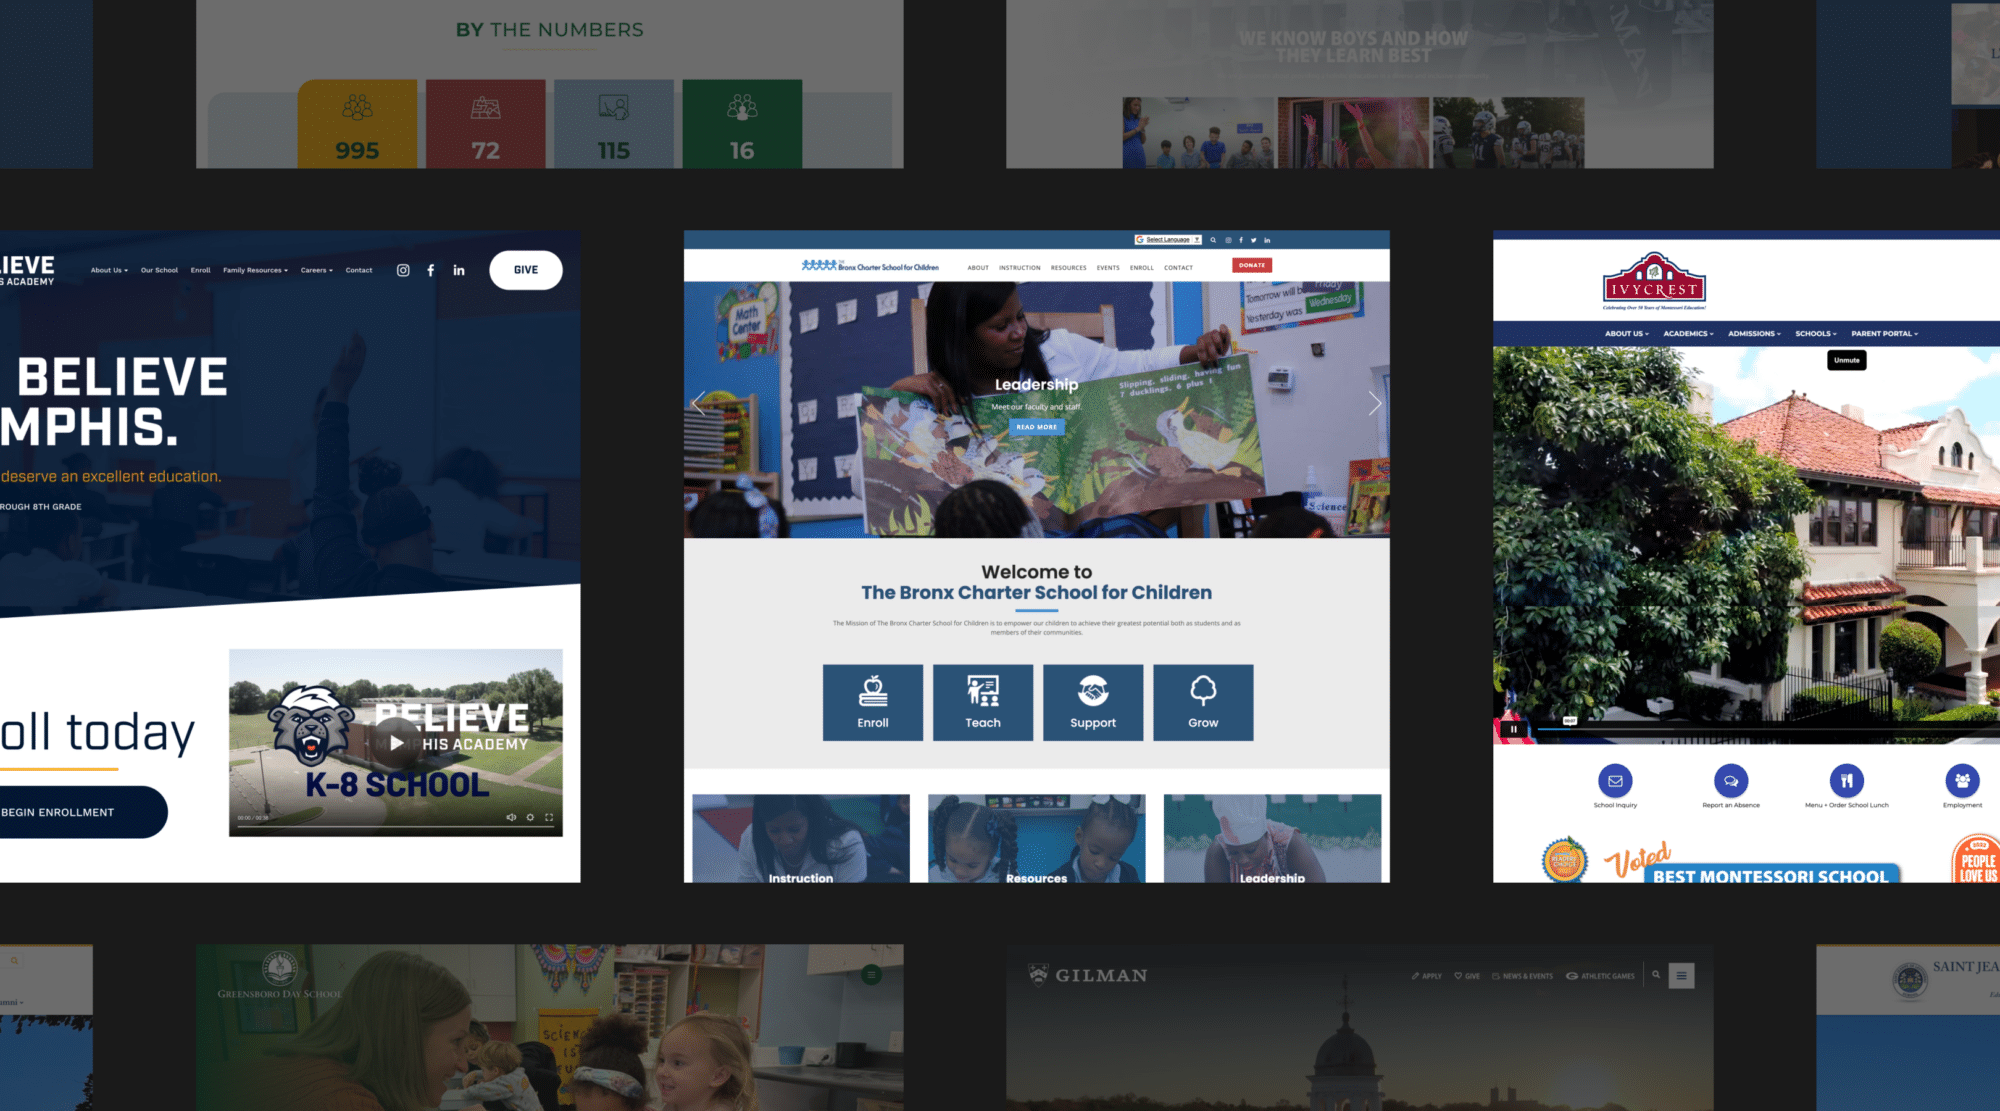
Task: Expand the Ivycrest Academics menu
Action: [1688, 334]
